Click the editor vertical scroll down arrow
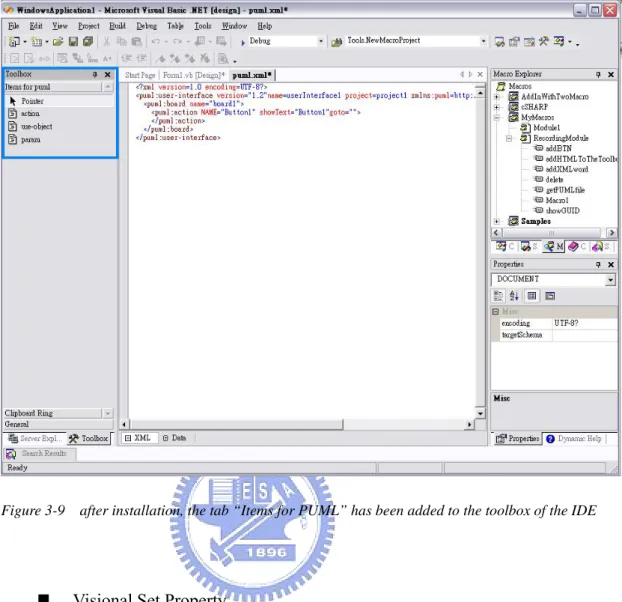The height and width of the screenshot is (602, 622). 480,413
